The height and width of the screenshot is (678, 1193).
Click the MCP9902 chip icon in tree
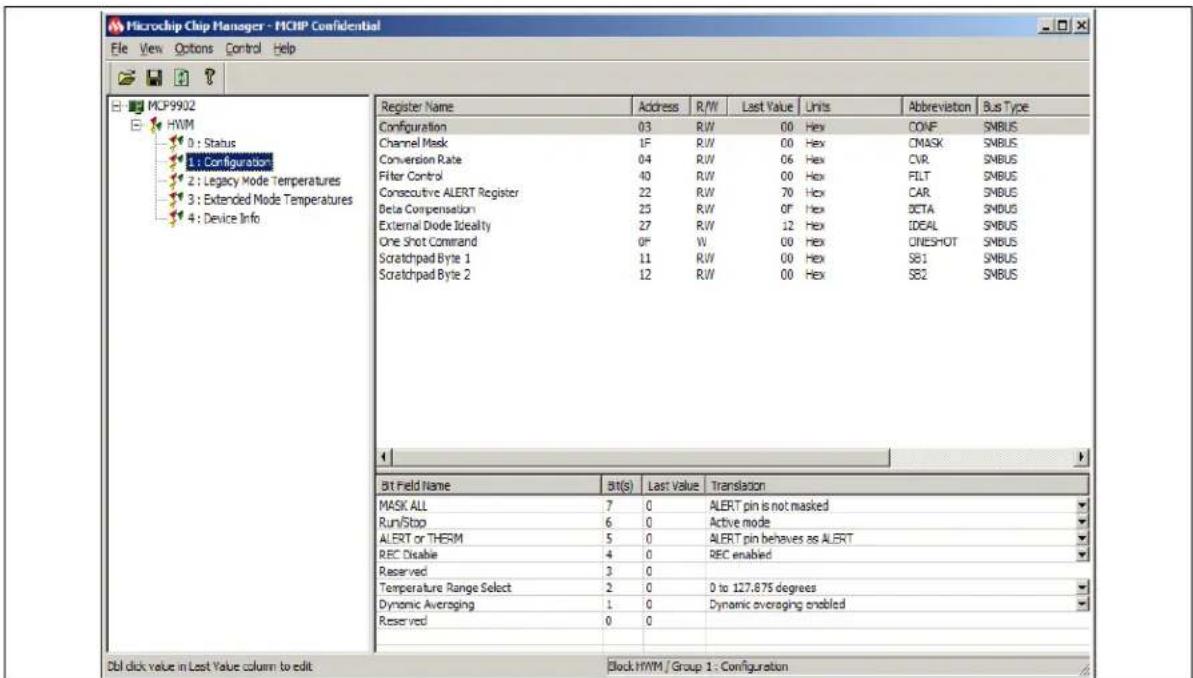pyautogui.click(x=136, y=106)
